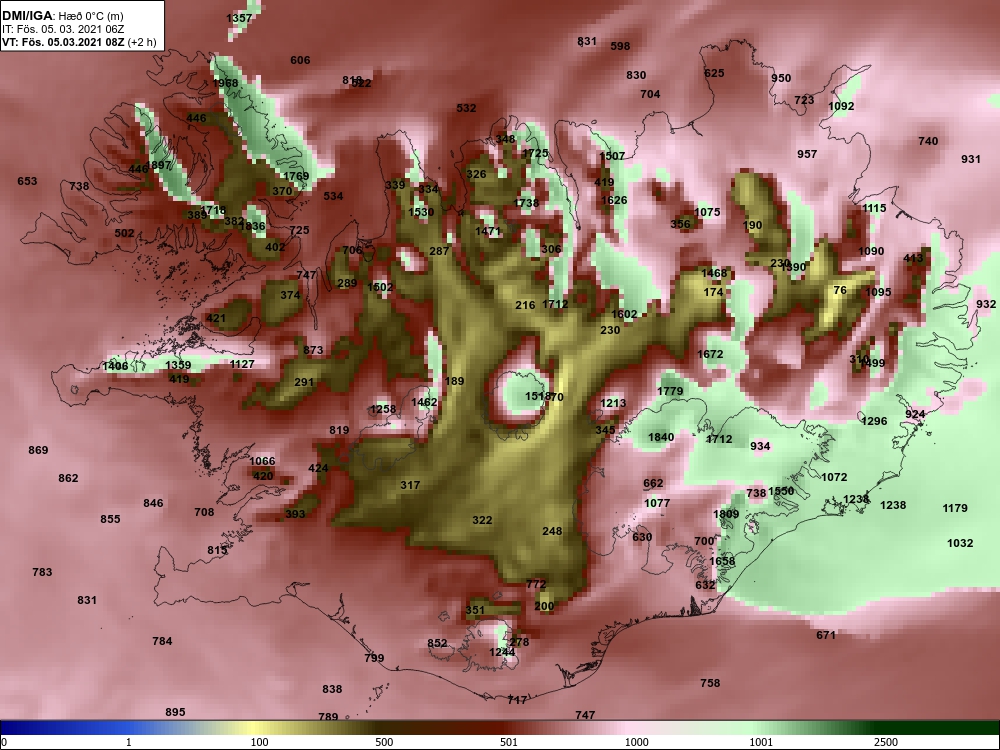This screenshot has height=750, width=1000.
Task: Click the 317 height value
Action: (410, 485)
